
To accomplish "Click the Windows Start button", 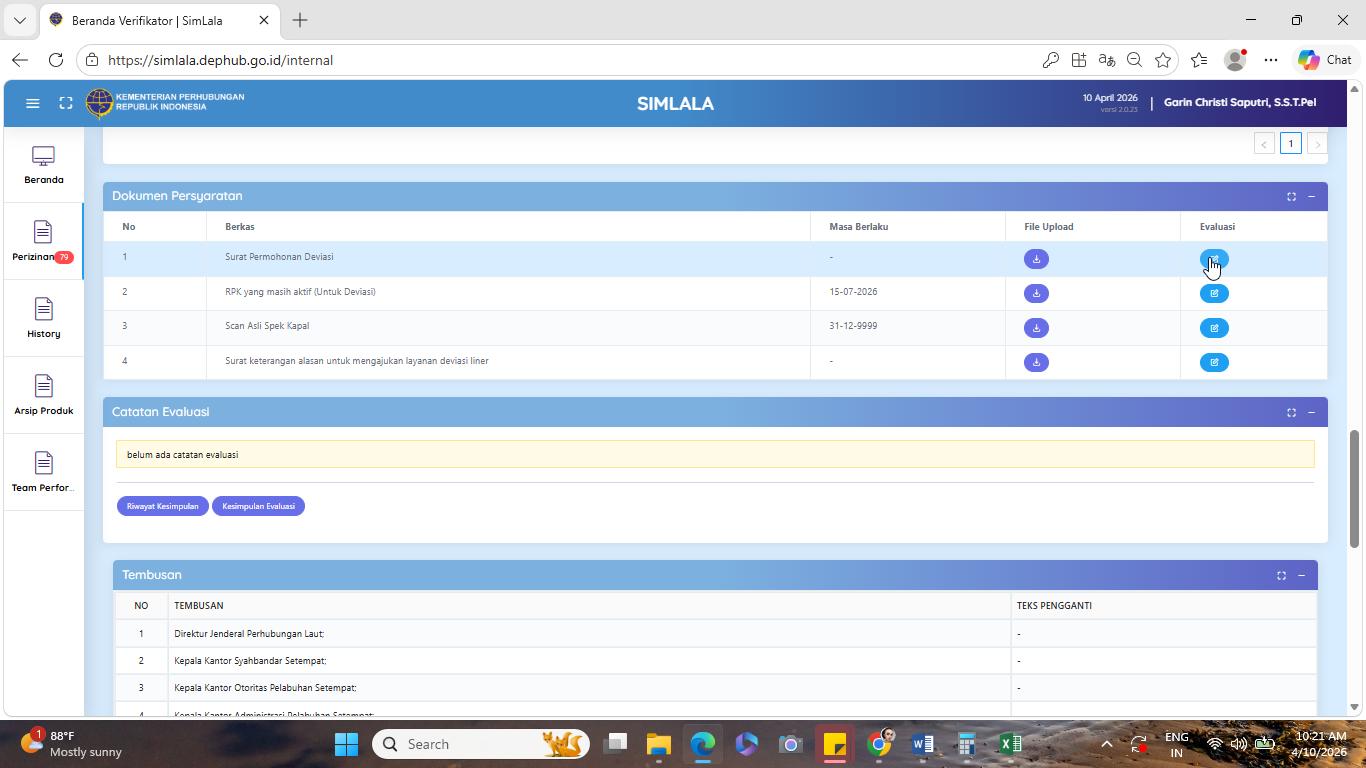I will tap(346, 744).
